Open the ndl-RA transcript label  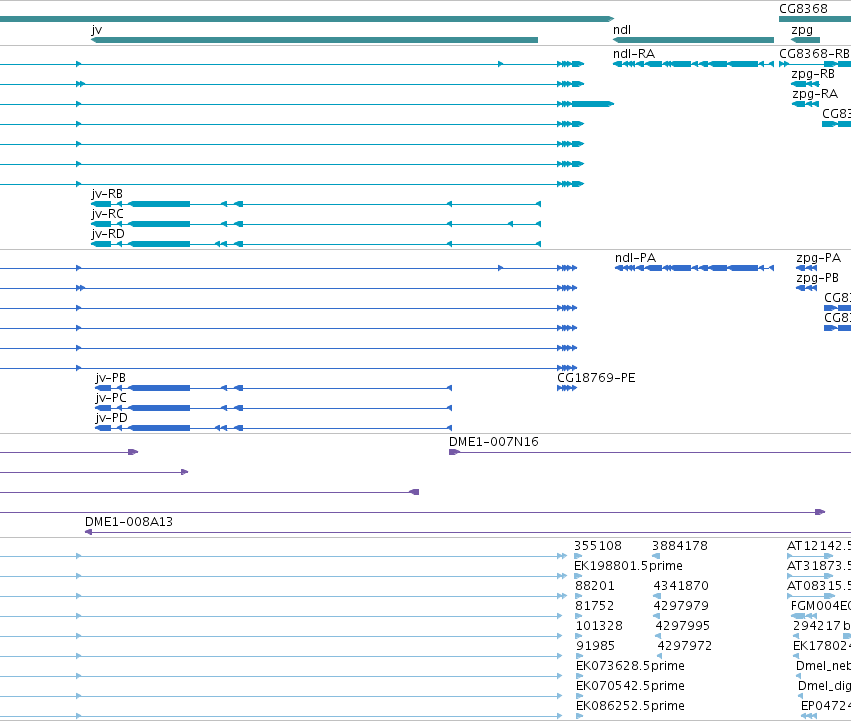tap(633, 54)
